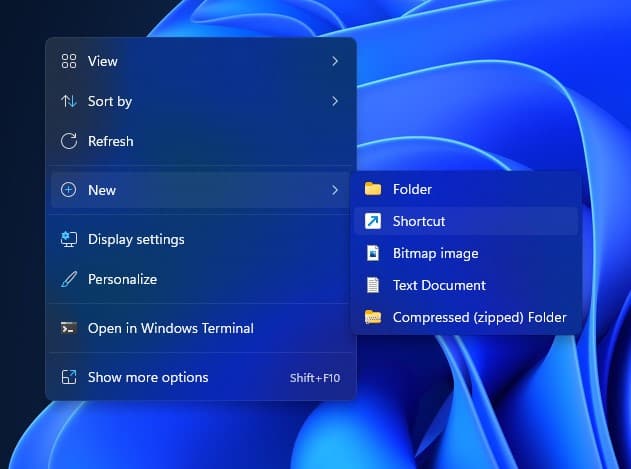Click the Windows Terminal icon
The height and width of the screenshot is (469, 631).
point(69,328)
